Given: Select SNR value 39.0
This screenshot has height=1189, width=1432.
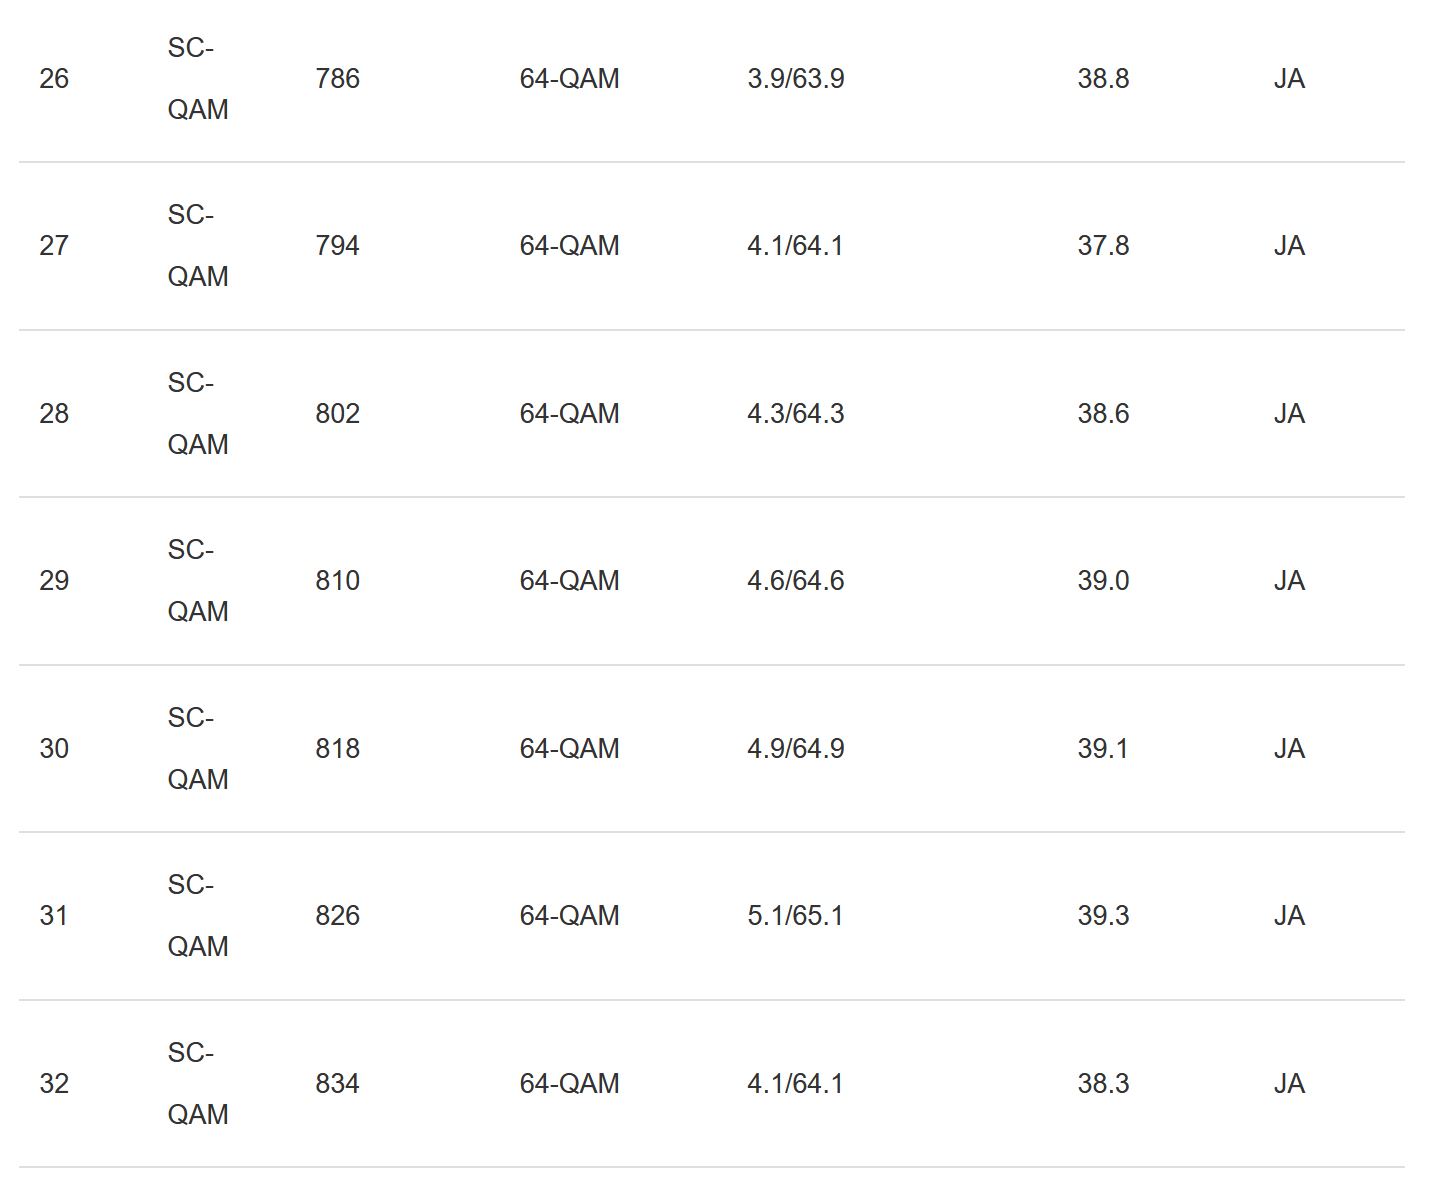Looking at the screenshot, I should coord(1103,581).
